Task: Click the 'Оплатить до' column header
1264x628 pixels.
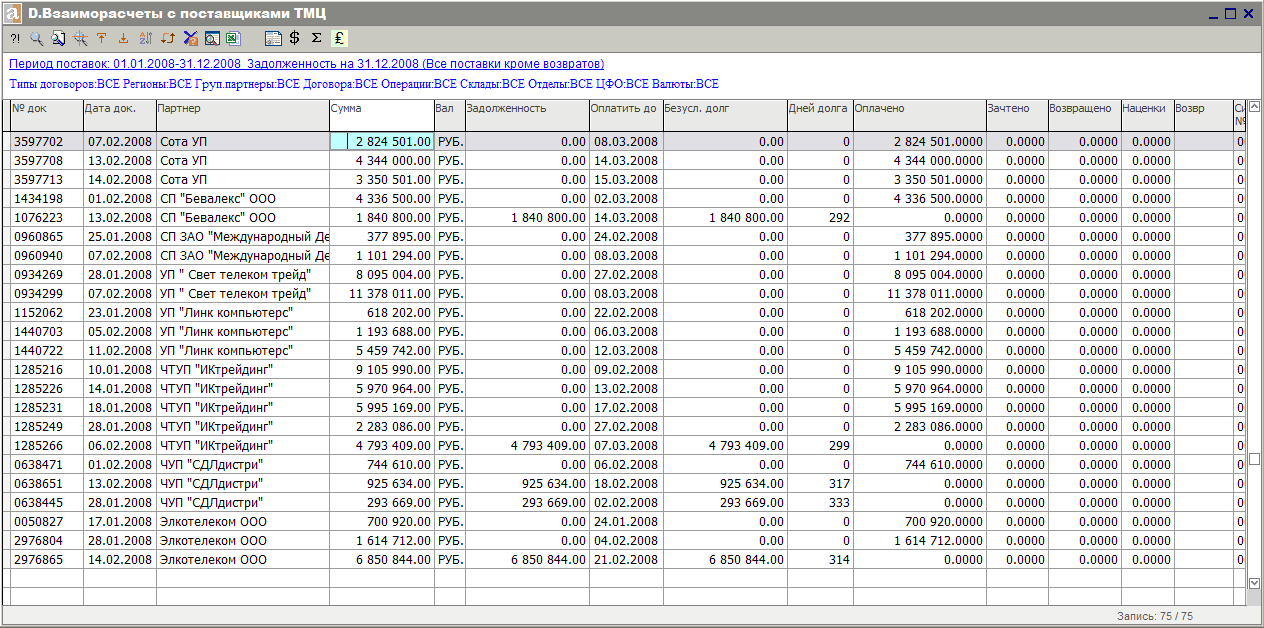Action: [626, 115]
